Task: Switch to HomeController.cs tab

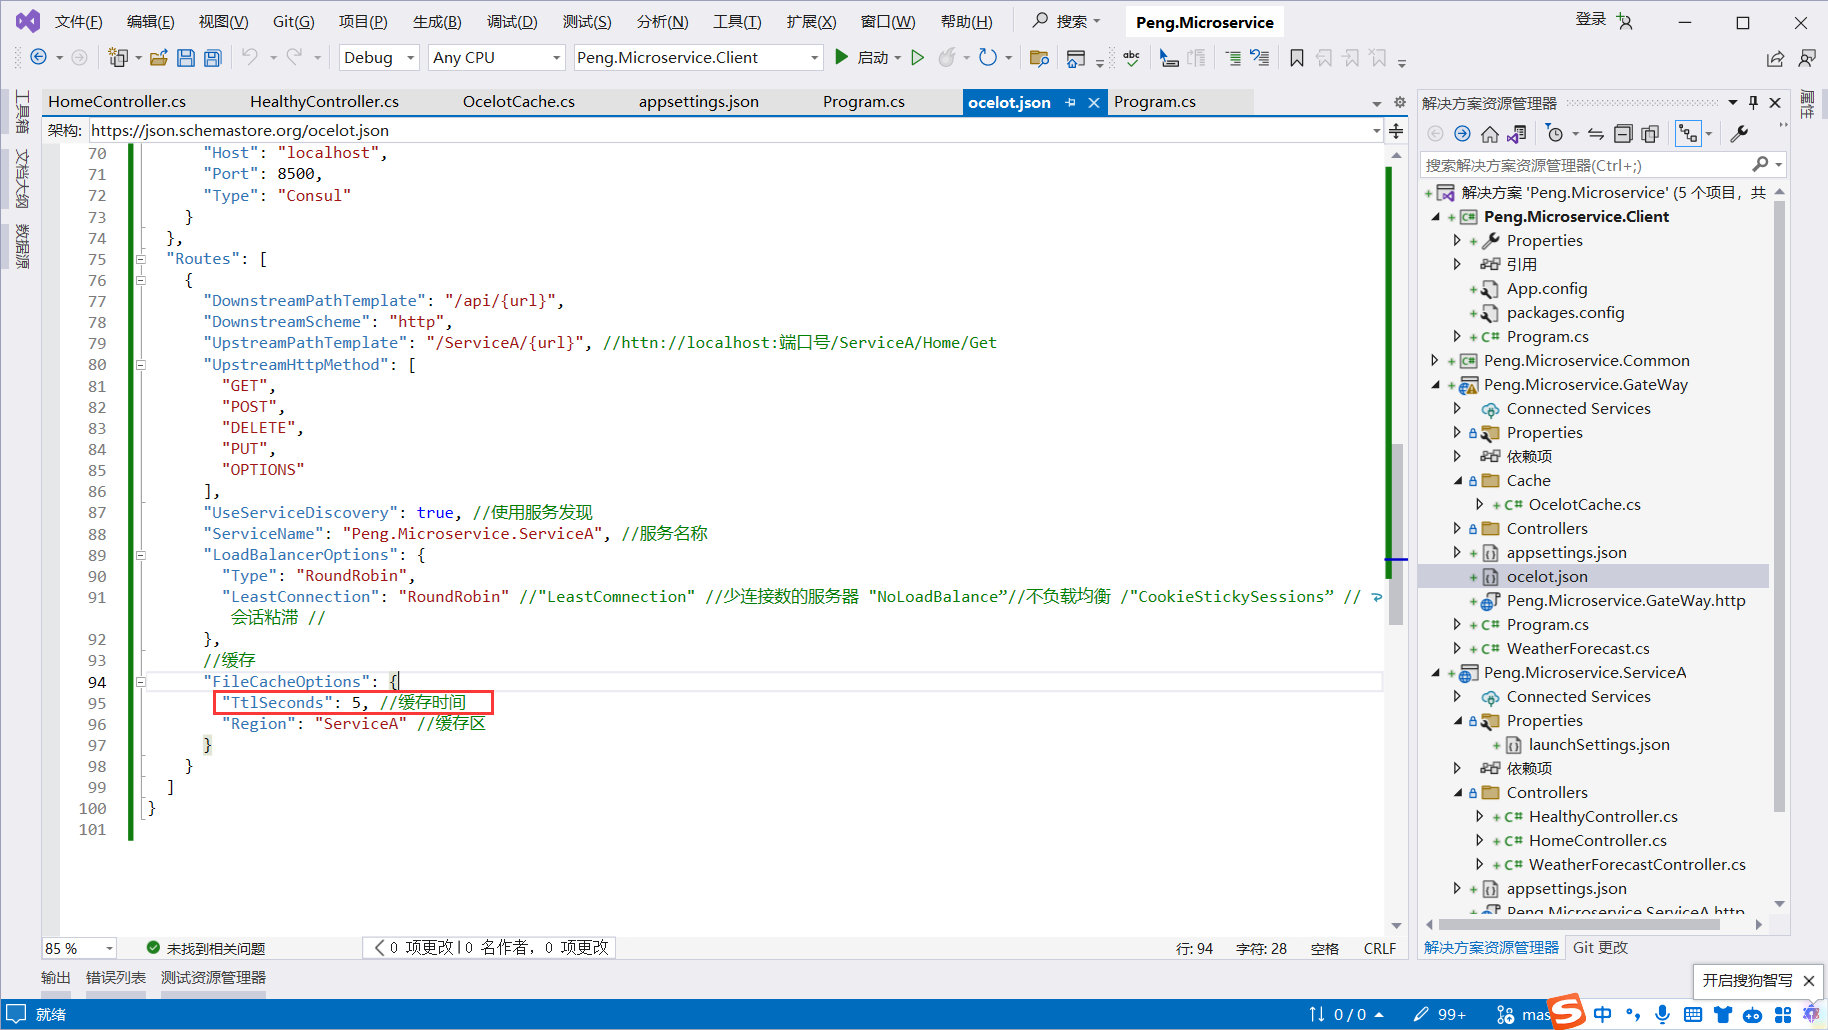Action: 117,102
